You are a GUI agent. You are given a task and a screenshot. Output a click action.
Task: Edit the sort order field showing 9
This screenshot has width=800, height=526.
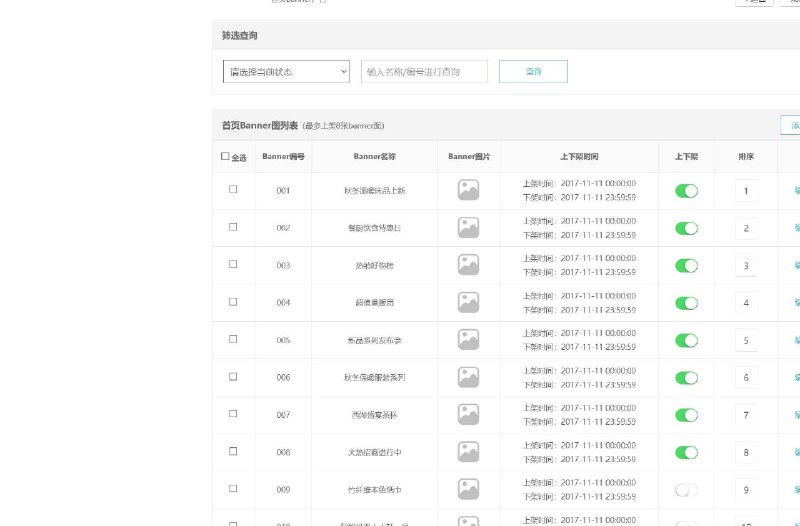(x=746, y=490)
